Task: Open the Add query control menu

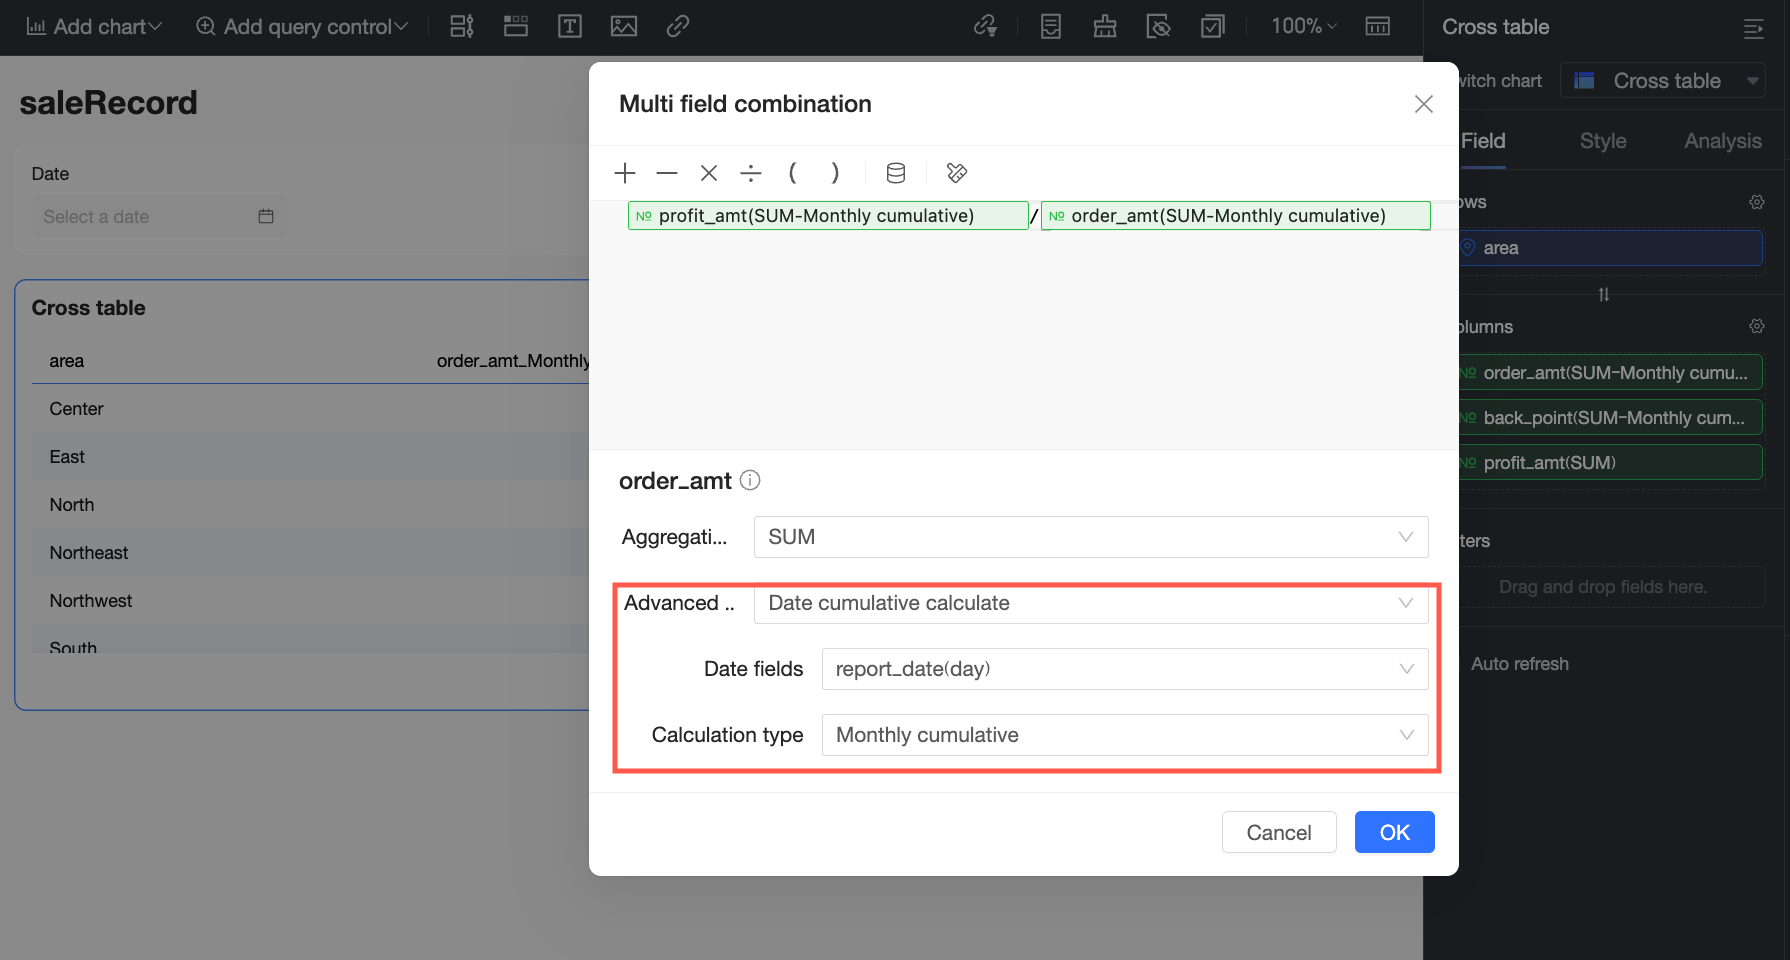Action: click(302, 27)
